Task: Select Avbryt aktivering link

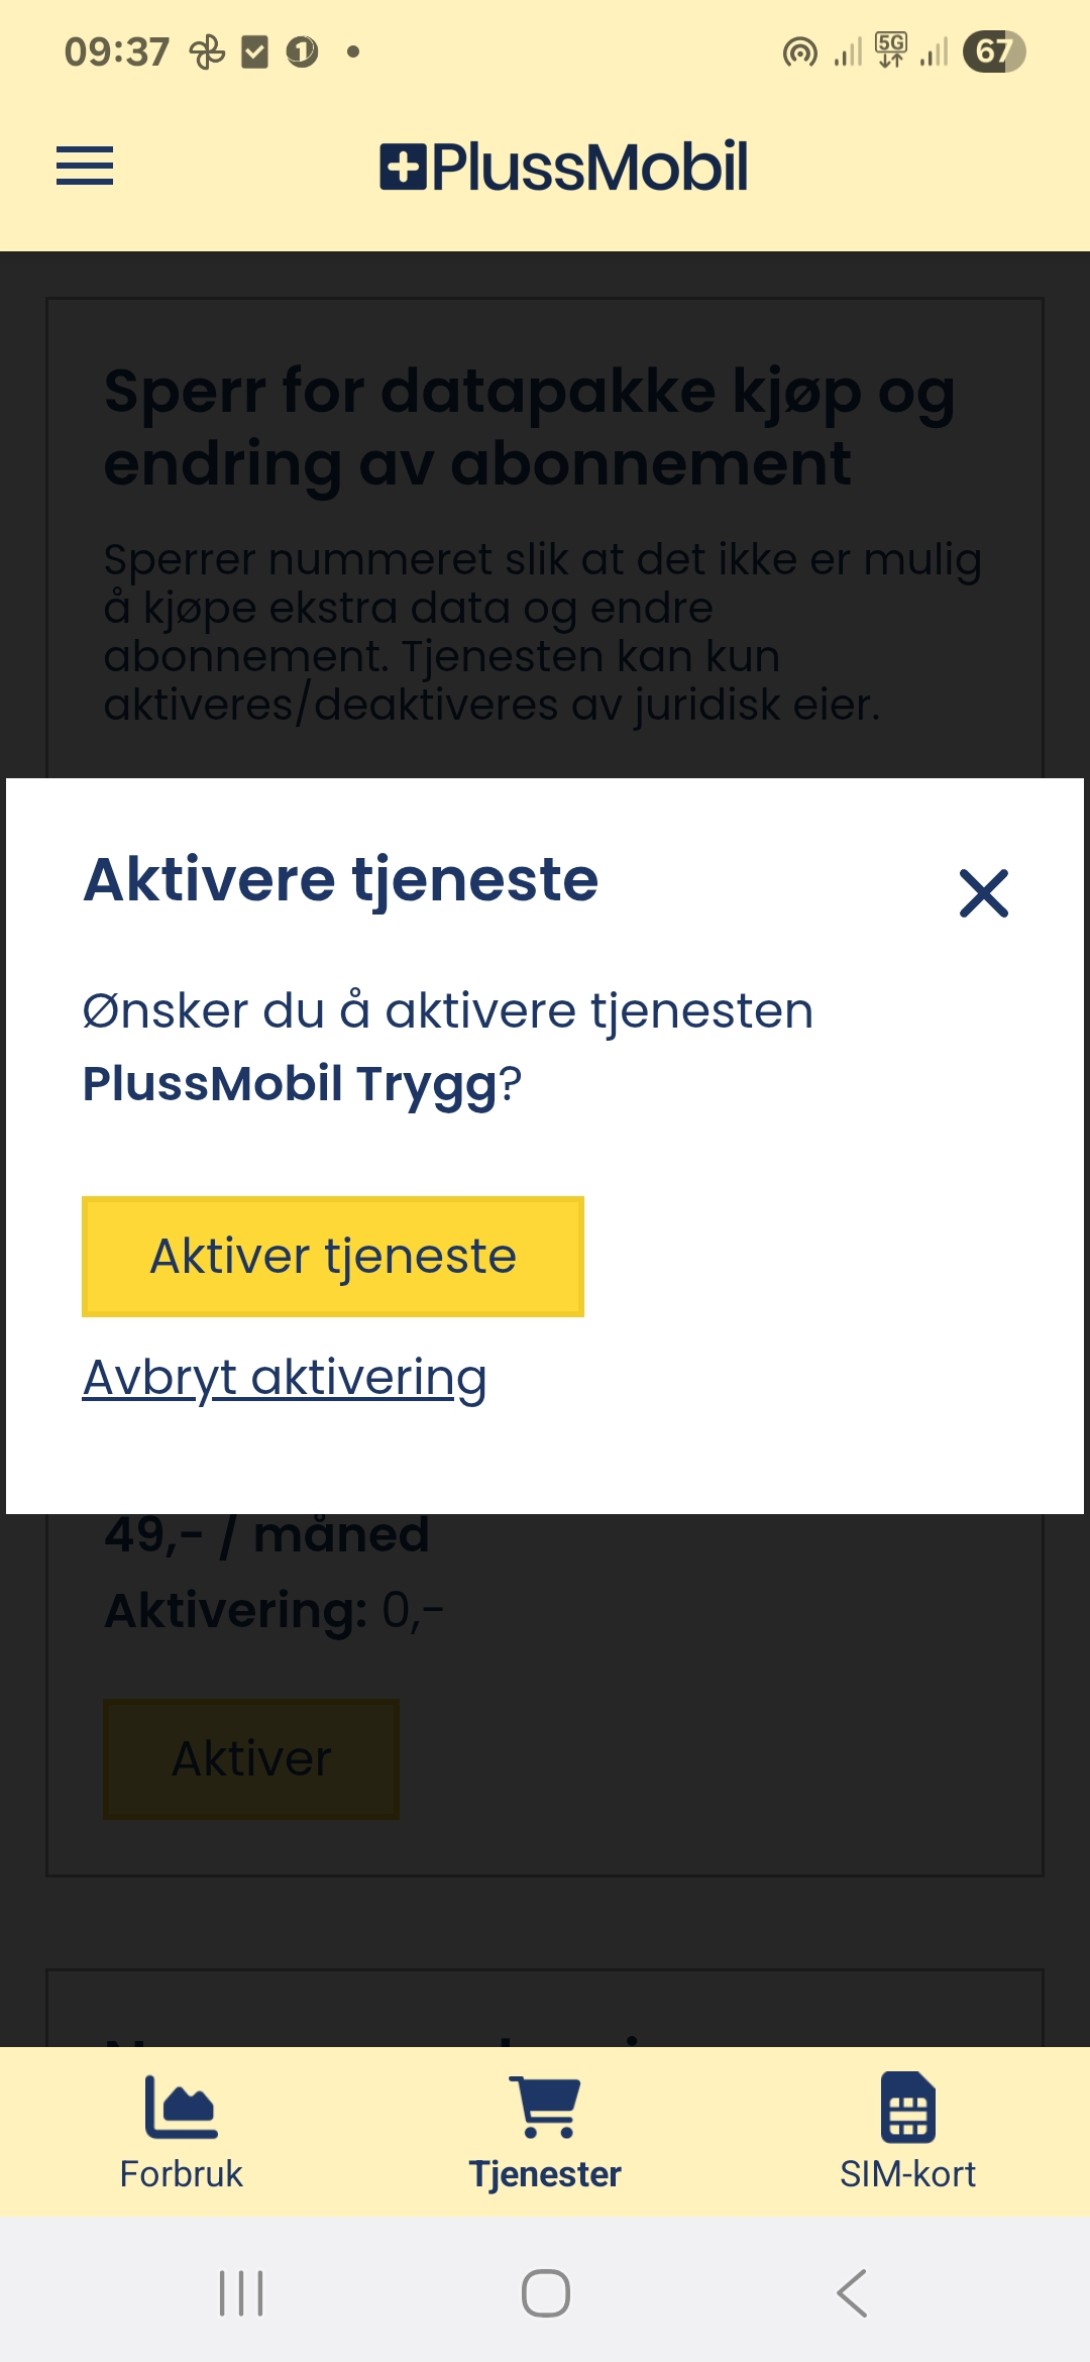Action: click(x=285, y=1378)
